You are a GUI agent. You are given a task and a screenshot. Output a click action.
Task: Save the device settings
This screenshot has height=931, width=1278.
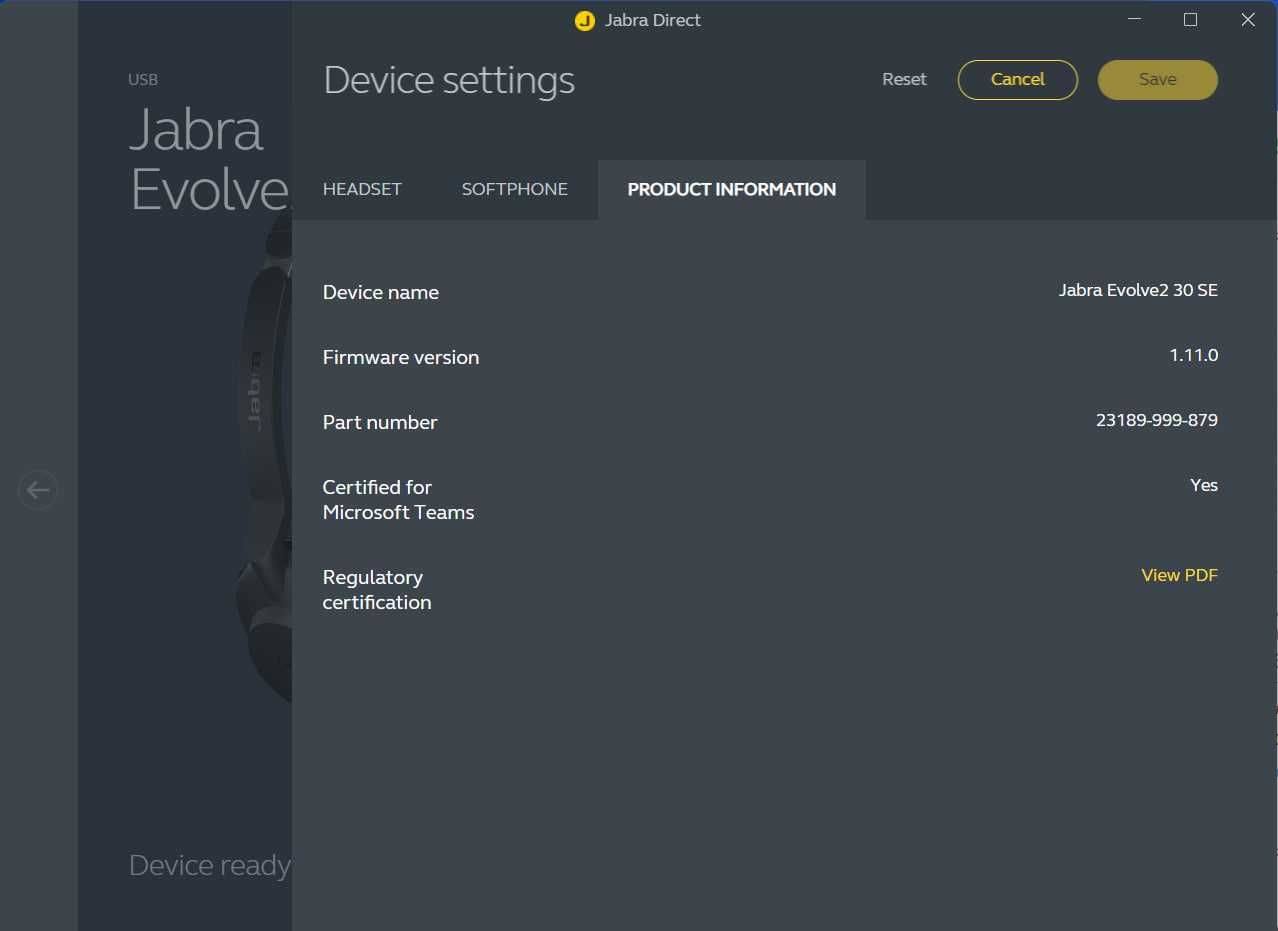pyautogui.click(x=1157, y=80)
